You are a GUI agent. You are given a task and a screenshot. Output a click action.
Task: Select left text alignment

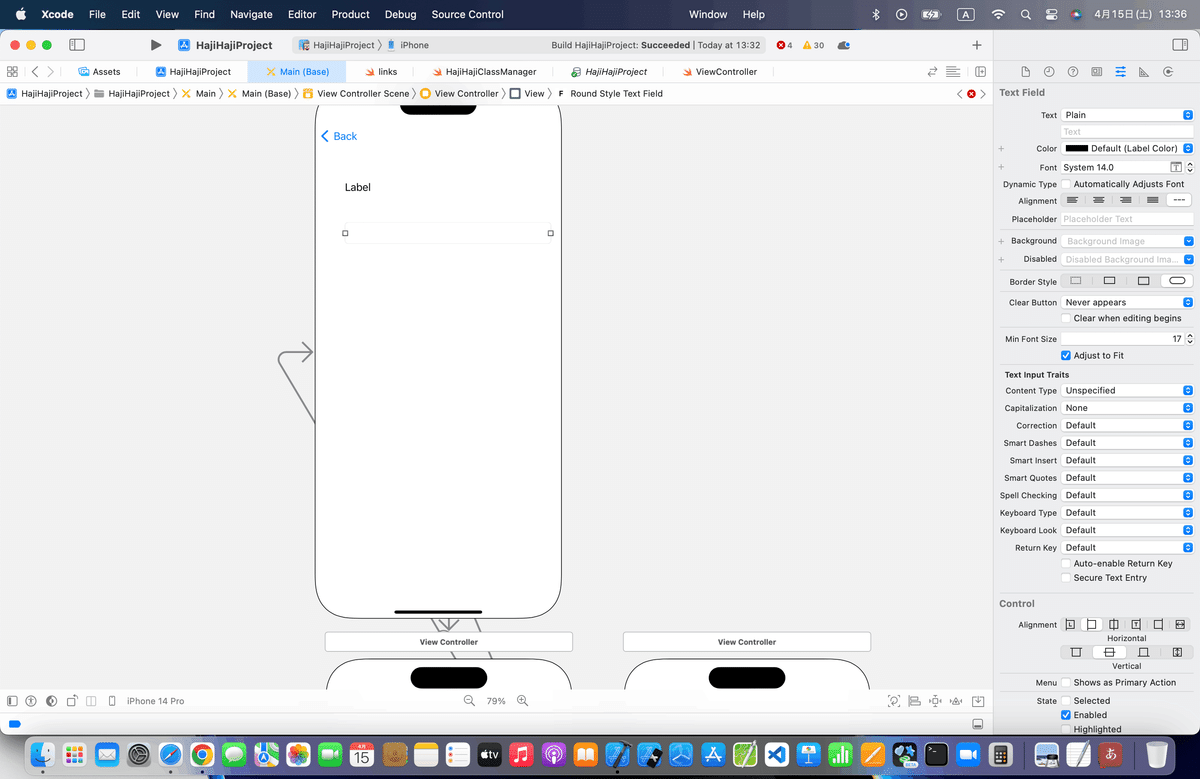click(1073, 200)
